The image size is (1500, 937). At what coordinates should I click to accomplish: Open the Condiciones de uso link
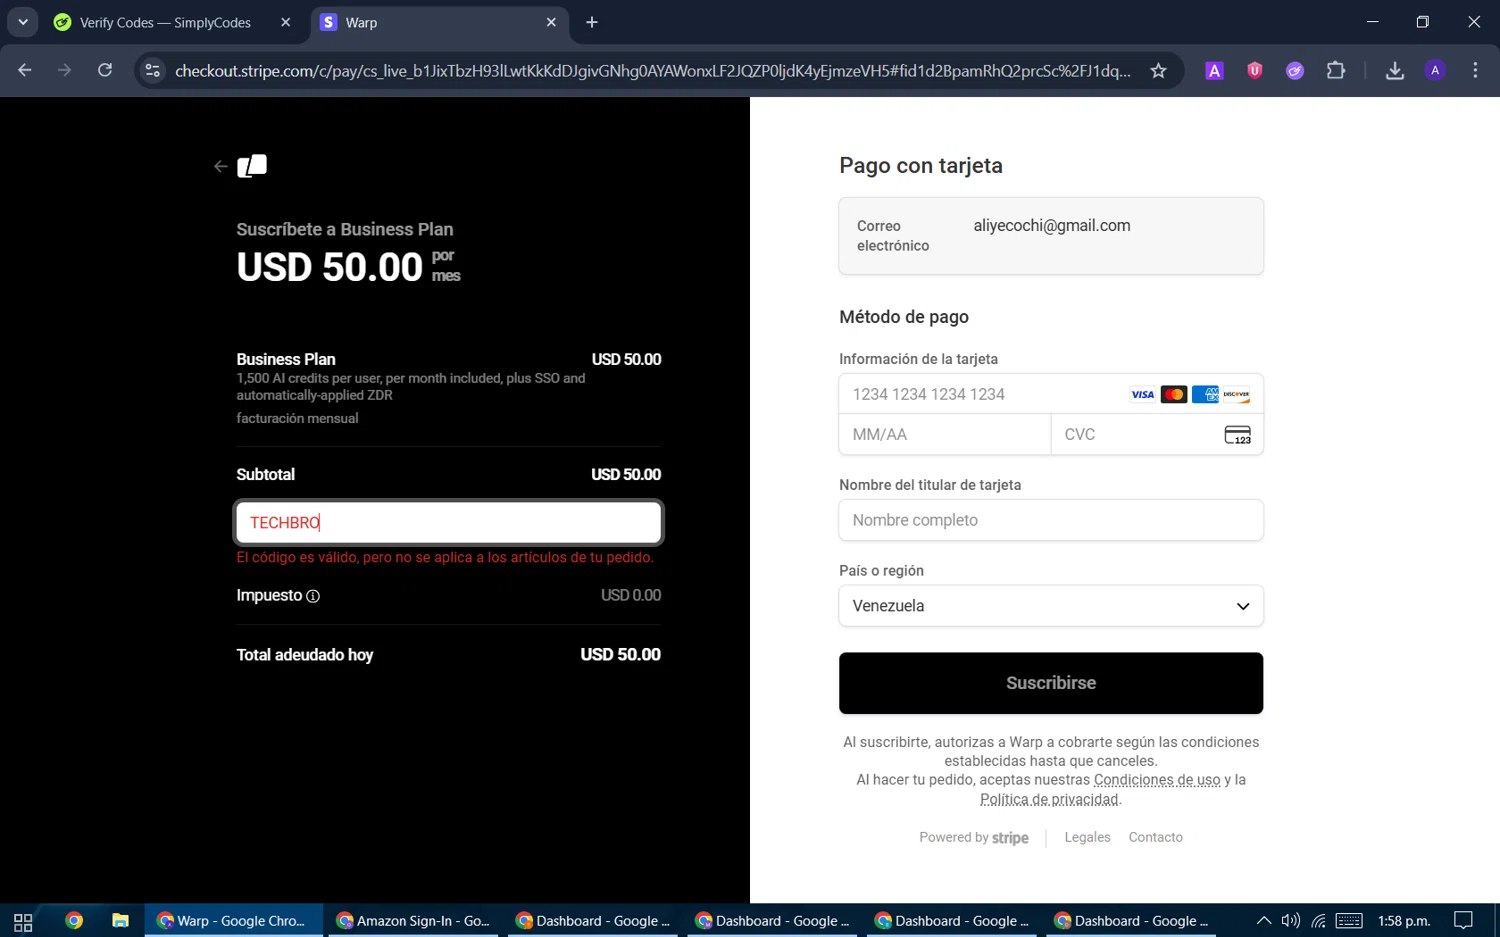pyautogui.click(x=1157, y=780)
